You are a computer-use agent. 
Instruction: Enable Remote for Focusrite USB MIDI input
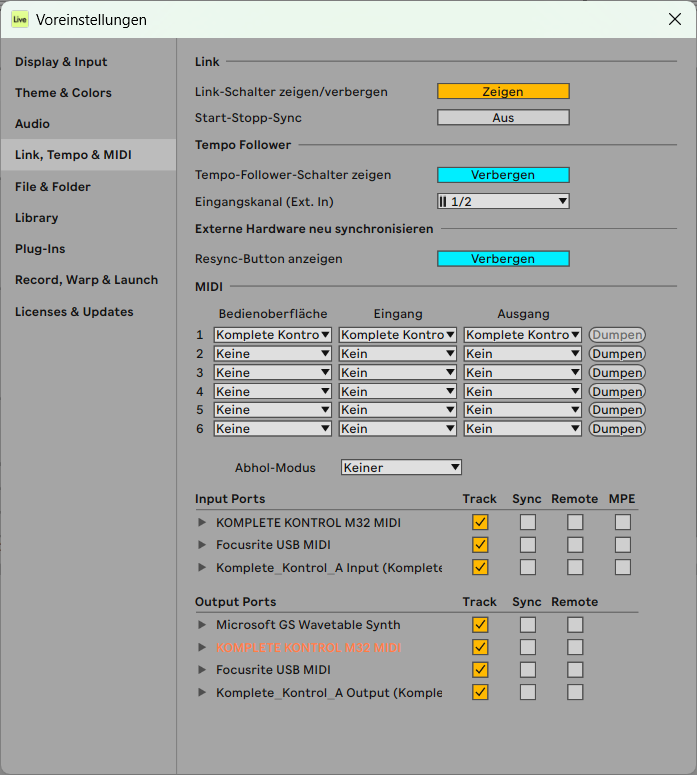click(x=575, y=545)
